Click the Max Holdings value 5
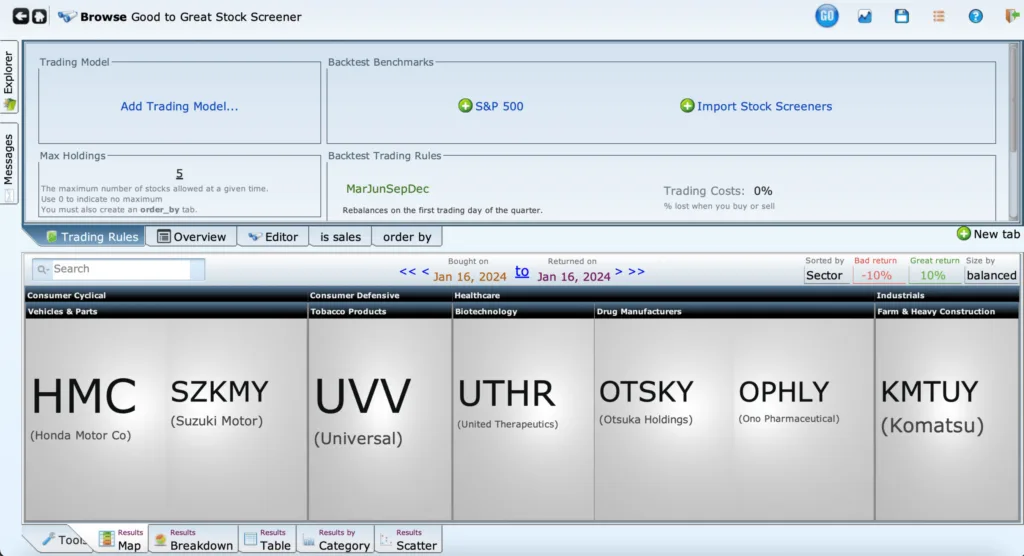The width and height of the screenshot is (1024, 556). tap(179, 174)
